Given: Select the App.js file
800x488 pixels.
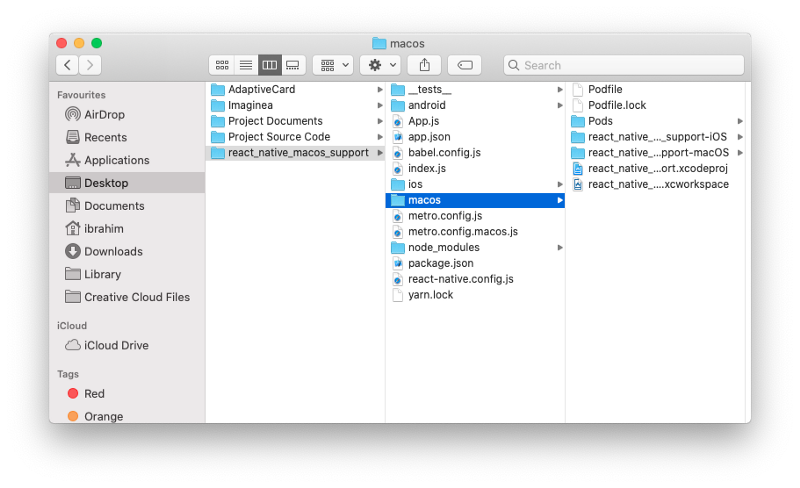Looking at the screenshot, I should tap(475, 121).
